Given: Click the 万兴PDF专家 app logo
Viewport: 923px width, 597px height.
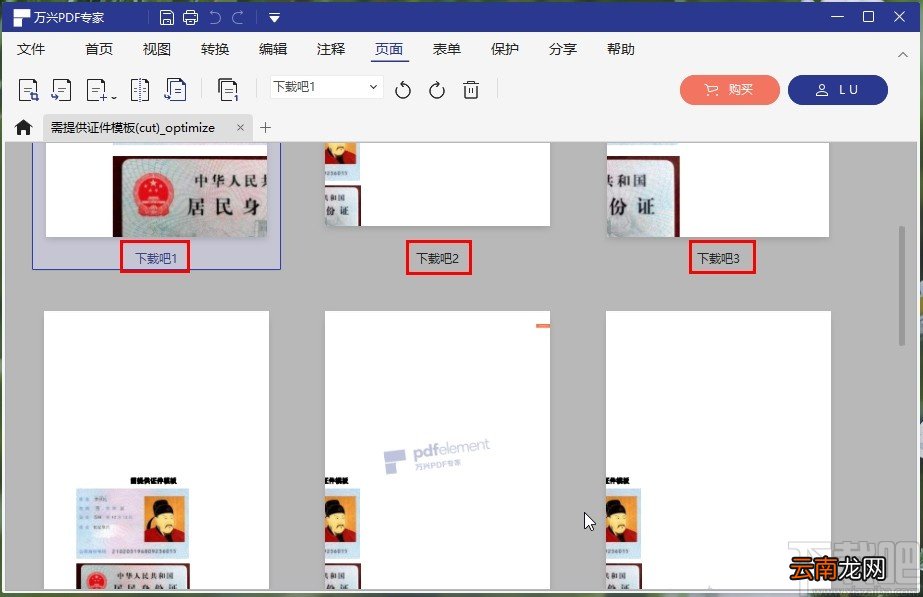Looking at the screenshot, I should tap(21, 18).
